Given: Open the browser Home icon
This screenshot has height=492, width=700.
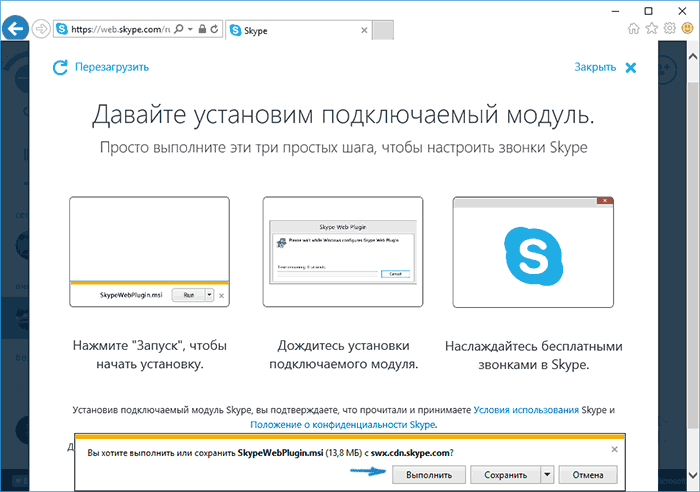Looking at the screenshot, I should click(632, 30).
